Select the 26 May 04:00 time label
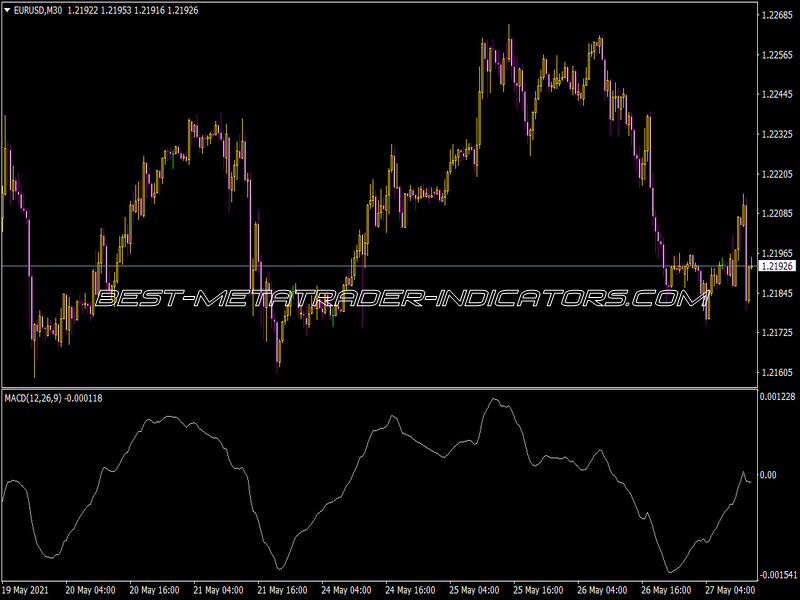The width and height of the screenshot is (800, 600). pos(602,590)
